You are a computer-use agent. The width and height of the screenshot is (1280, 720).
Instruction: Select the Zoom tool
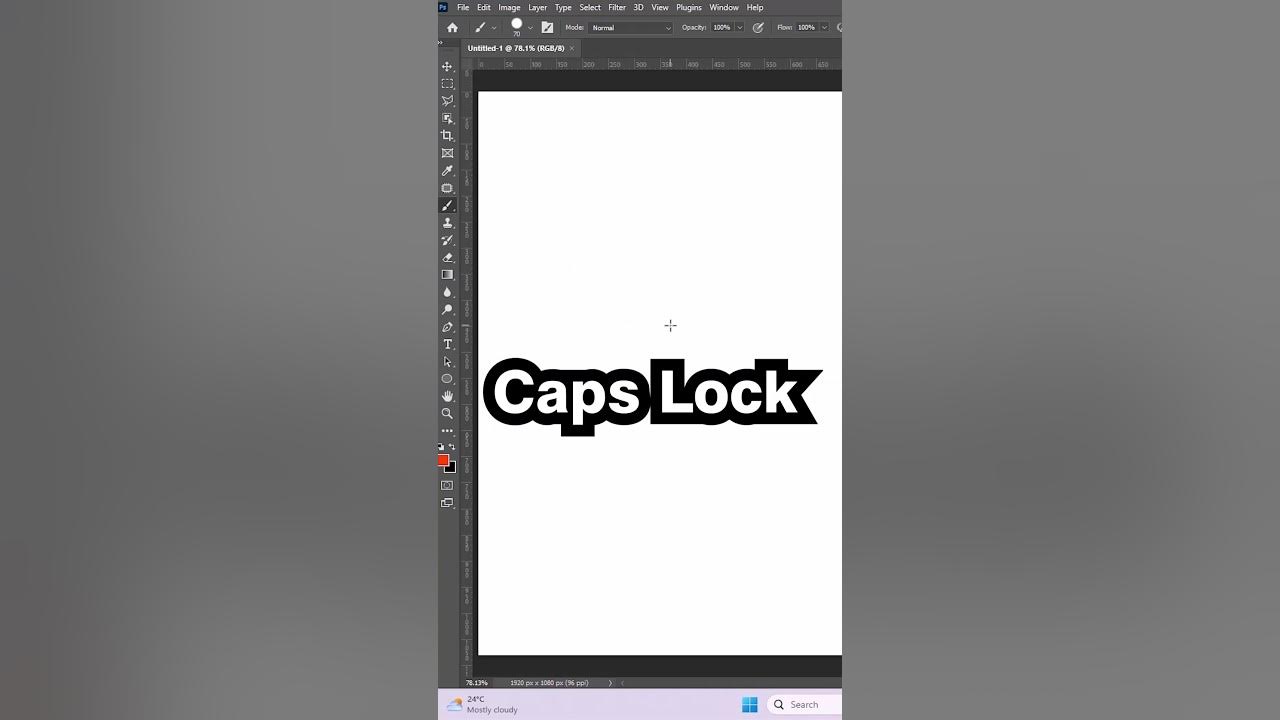(x=447, y=413)
